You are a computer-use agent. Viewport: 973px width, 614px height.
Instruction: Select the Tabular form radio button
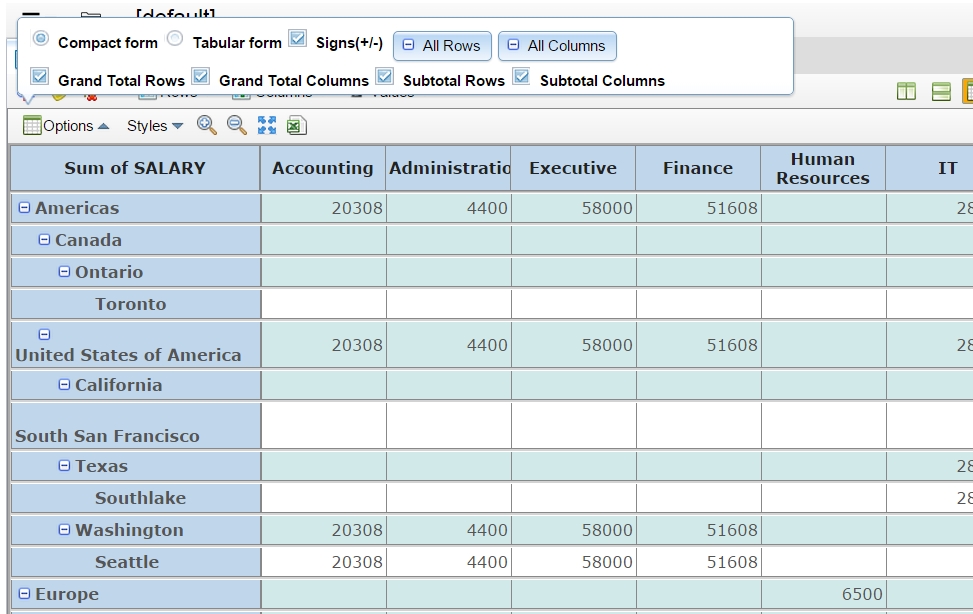click(175, 39)
